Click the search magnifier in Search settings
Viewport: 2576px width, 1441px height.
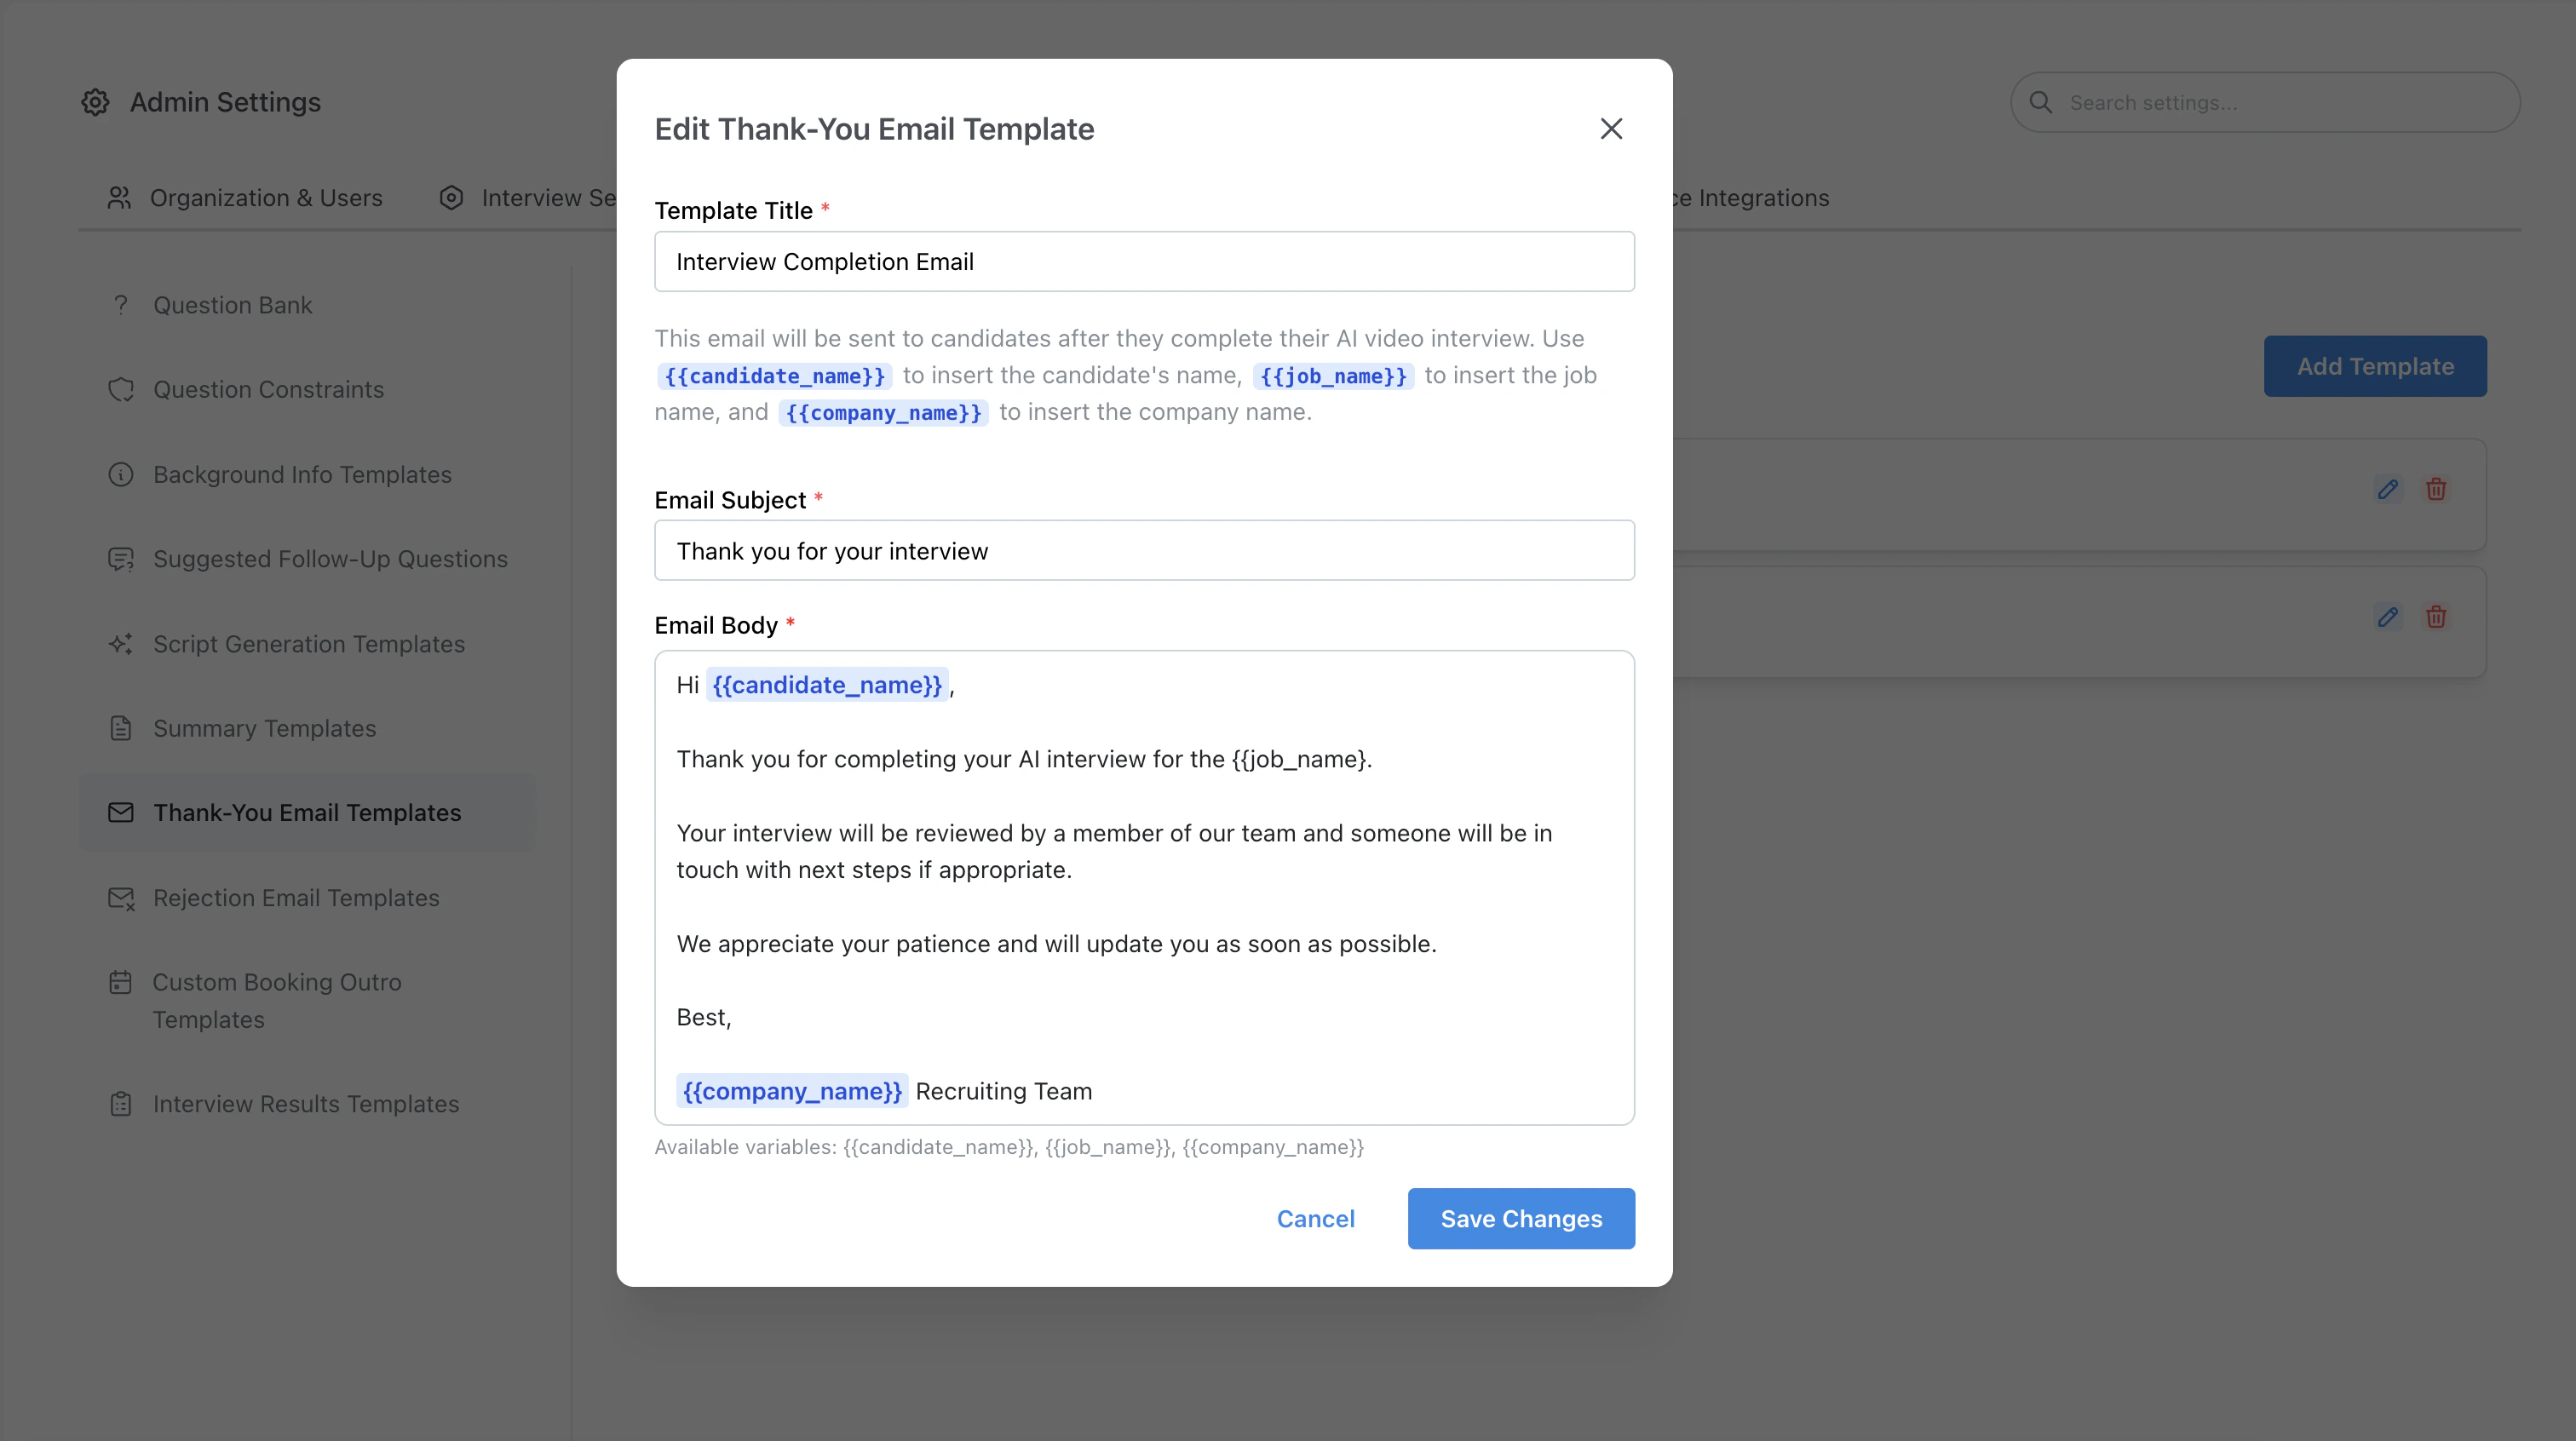[2043, 101]
